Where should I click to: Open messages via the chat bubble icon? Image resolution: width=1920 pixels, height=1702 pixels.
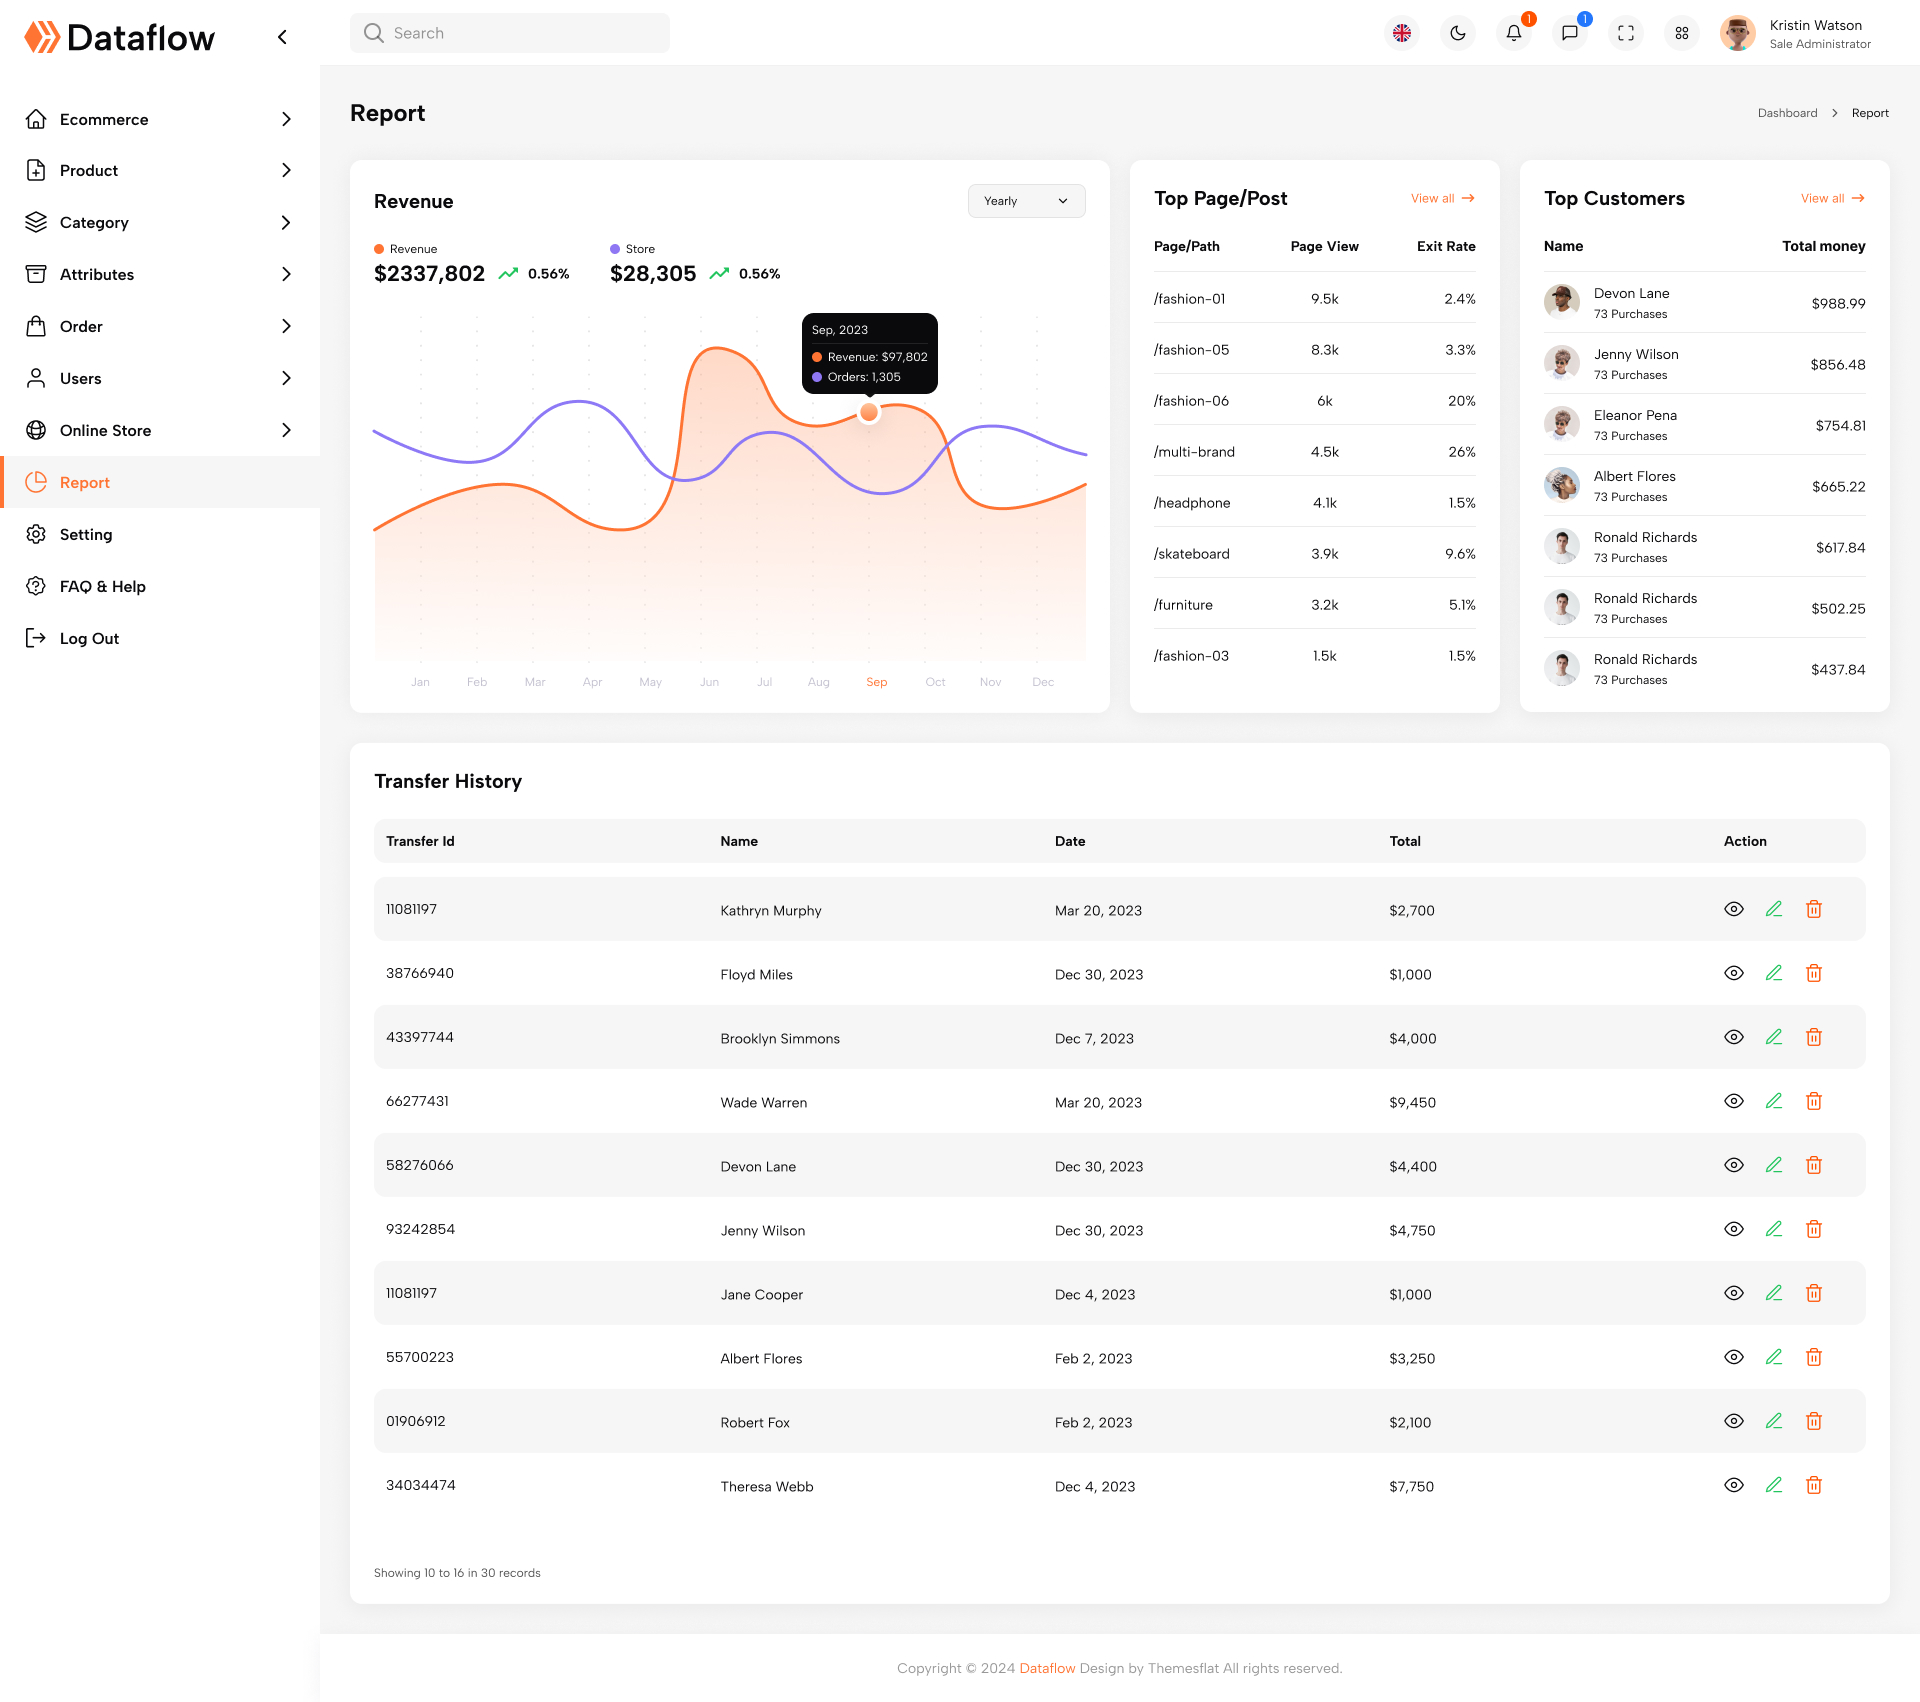(x=1569, y=33)
